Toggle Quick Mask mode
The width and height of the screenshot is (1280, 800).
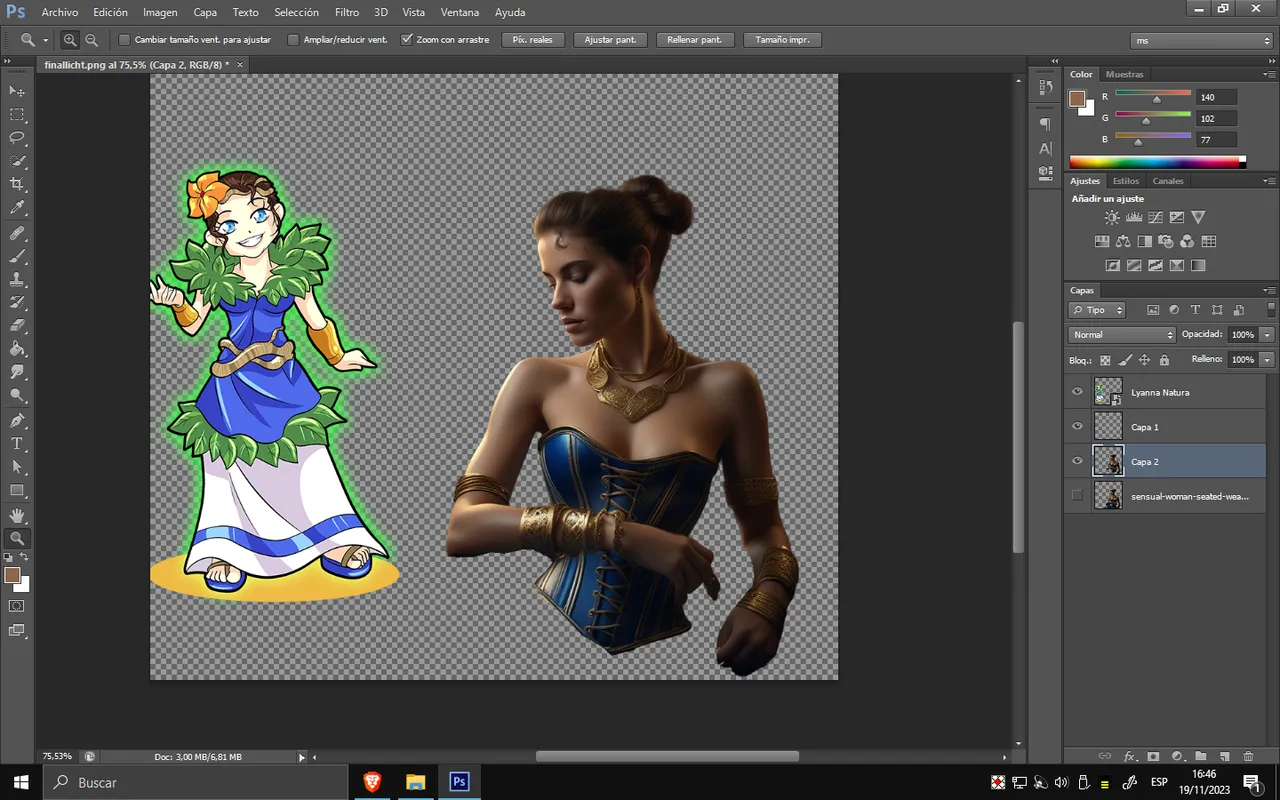pyautogui.click(x=17, y=606)
